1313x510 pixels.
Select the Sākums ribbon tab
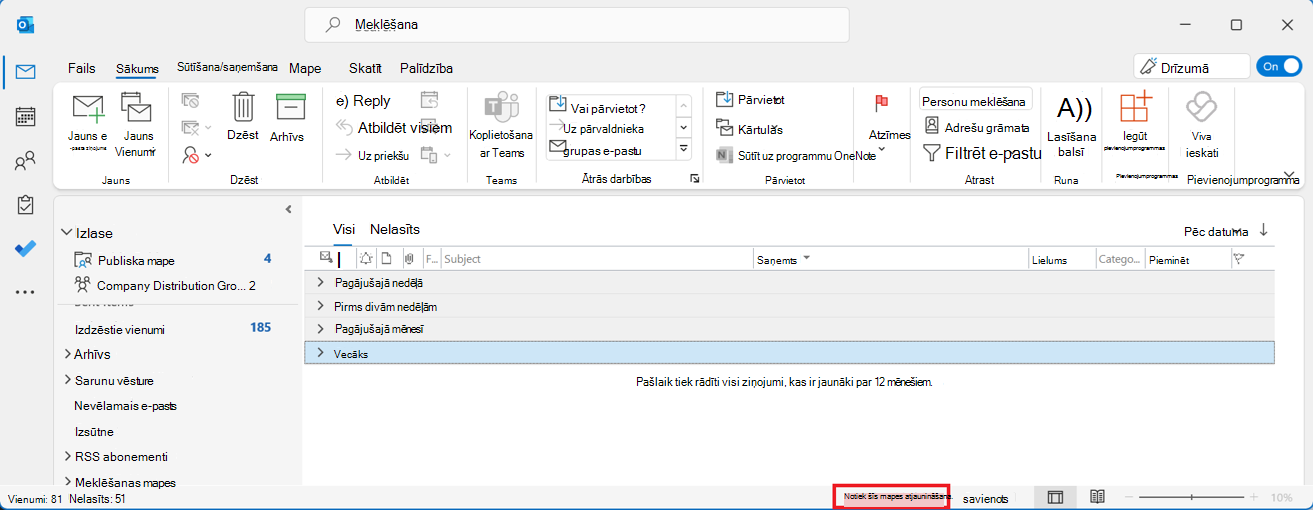click(x=137, y=68)
